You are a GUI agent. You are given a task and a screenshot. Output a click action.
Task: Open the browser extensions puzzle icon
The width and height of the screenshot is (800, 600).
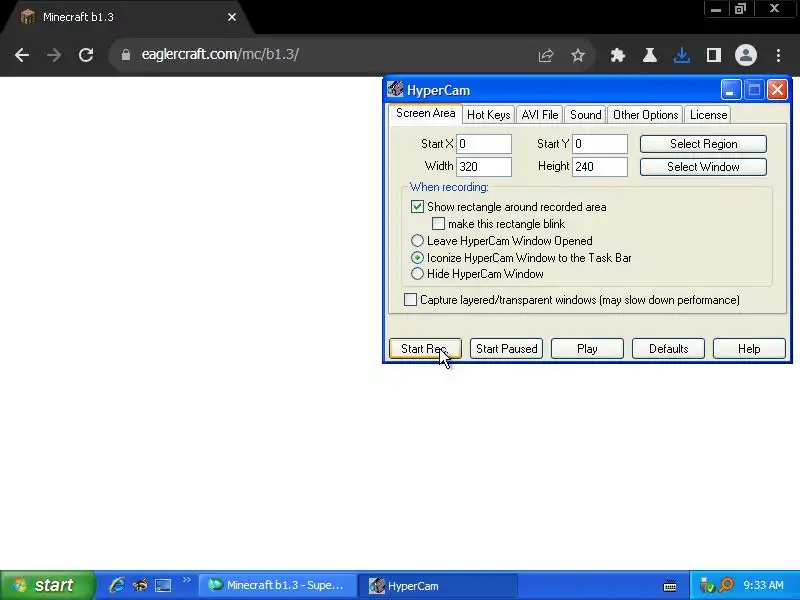618,55
